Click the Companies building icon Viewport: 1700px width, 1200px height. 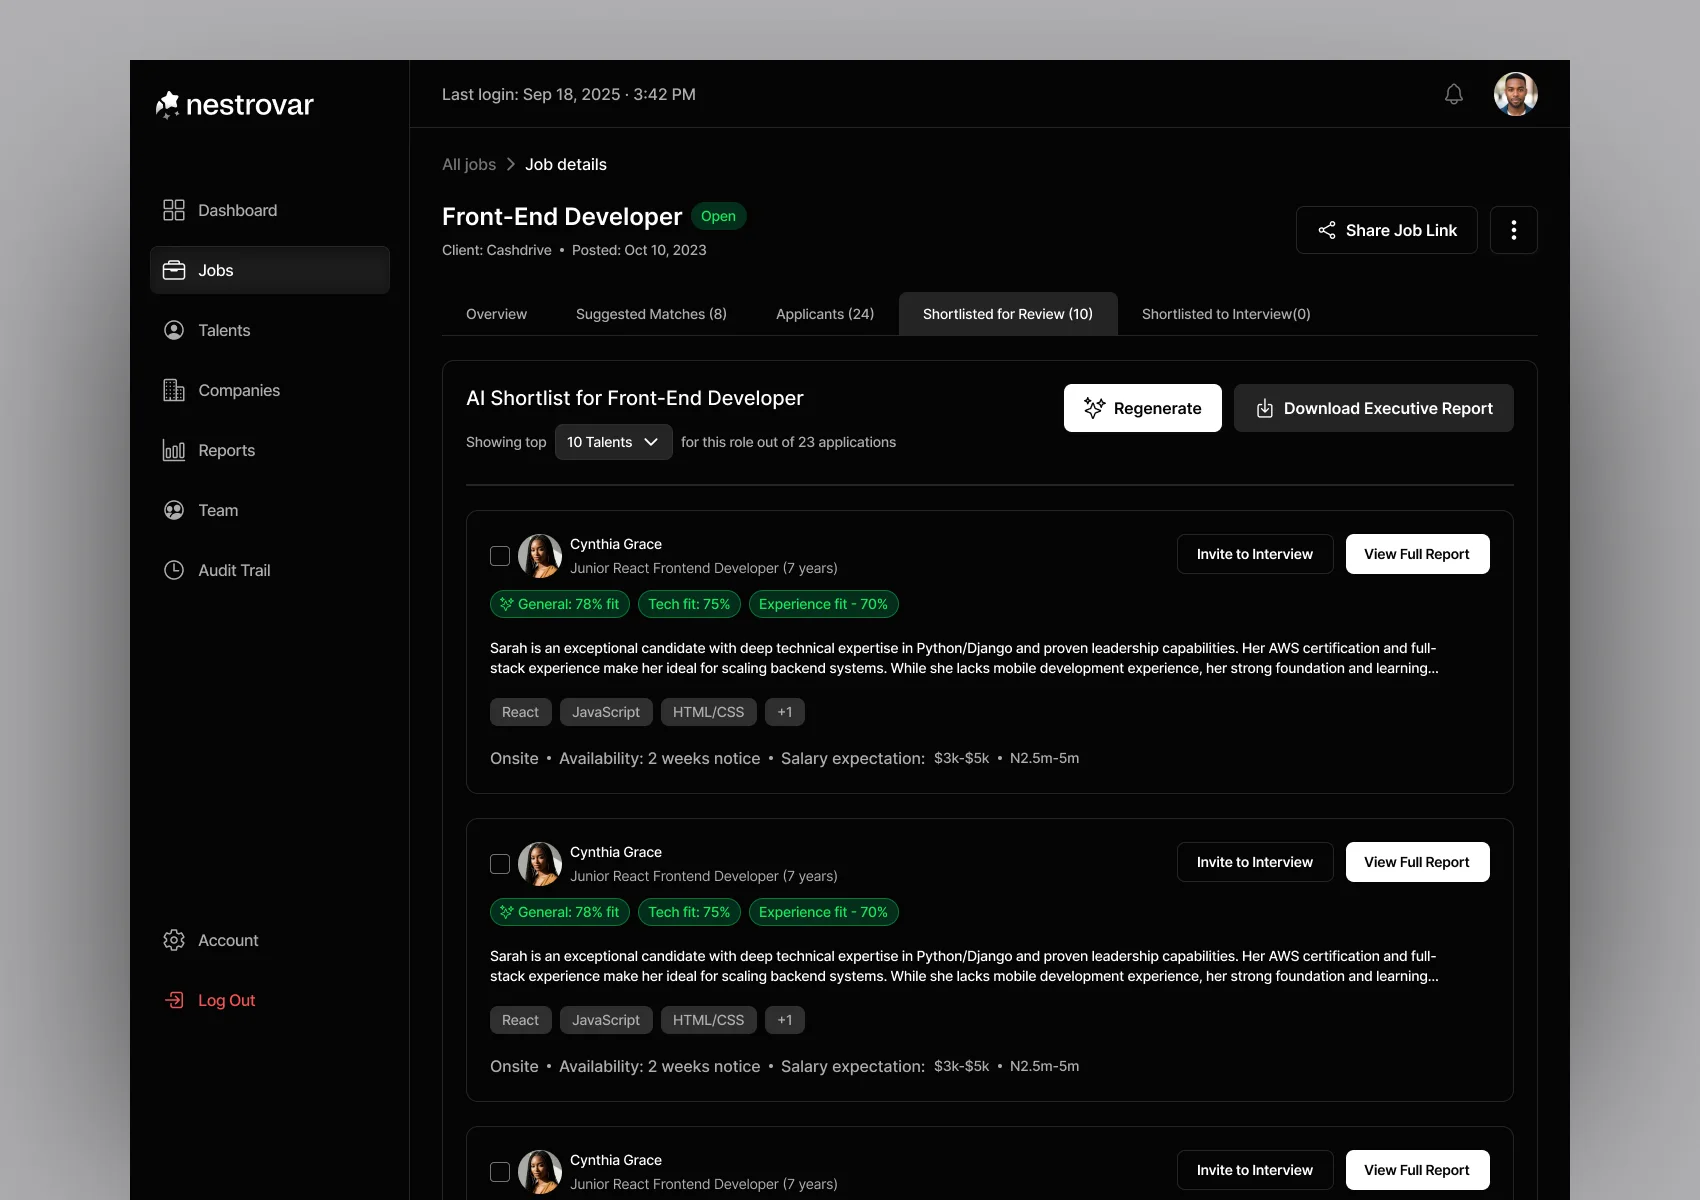(x=174, y=390)
